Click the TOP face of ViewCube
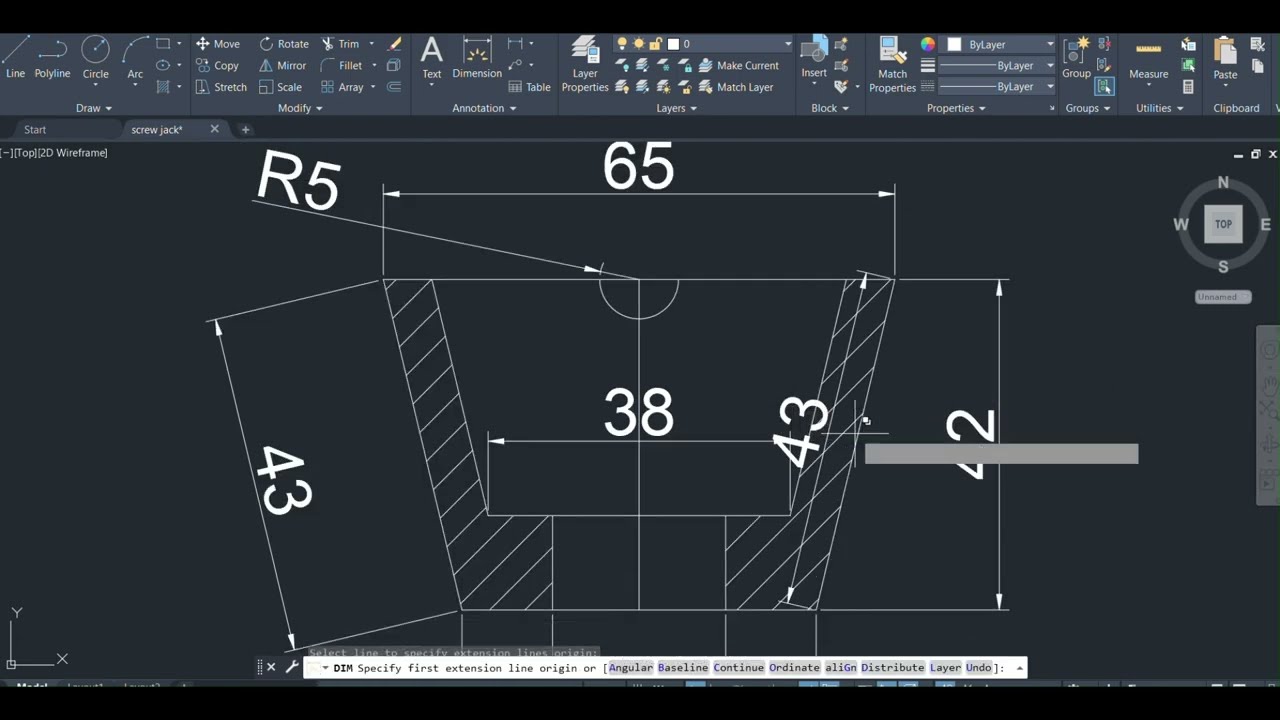Screen dimensions: 1280x720 point(1223,224)
